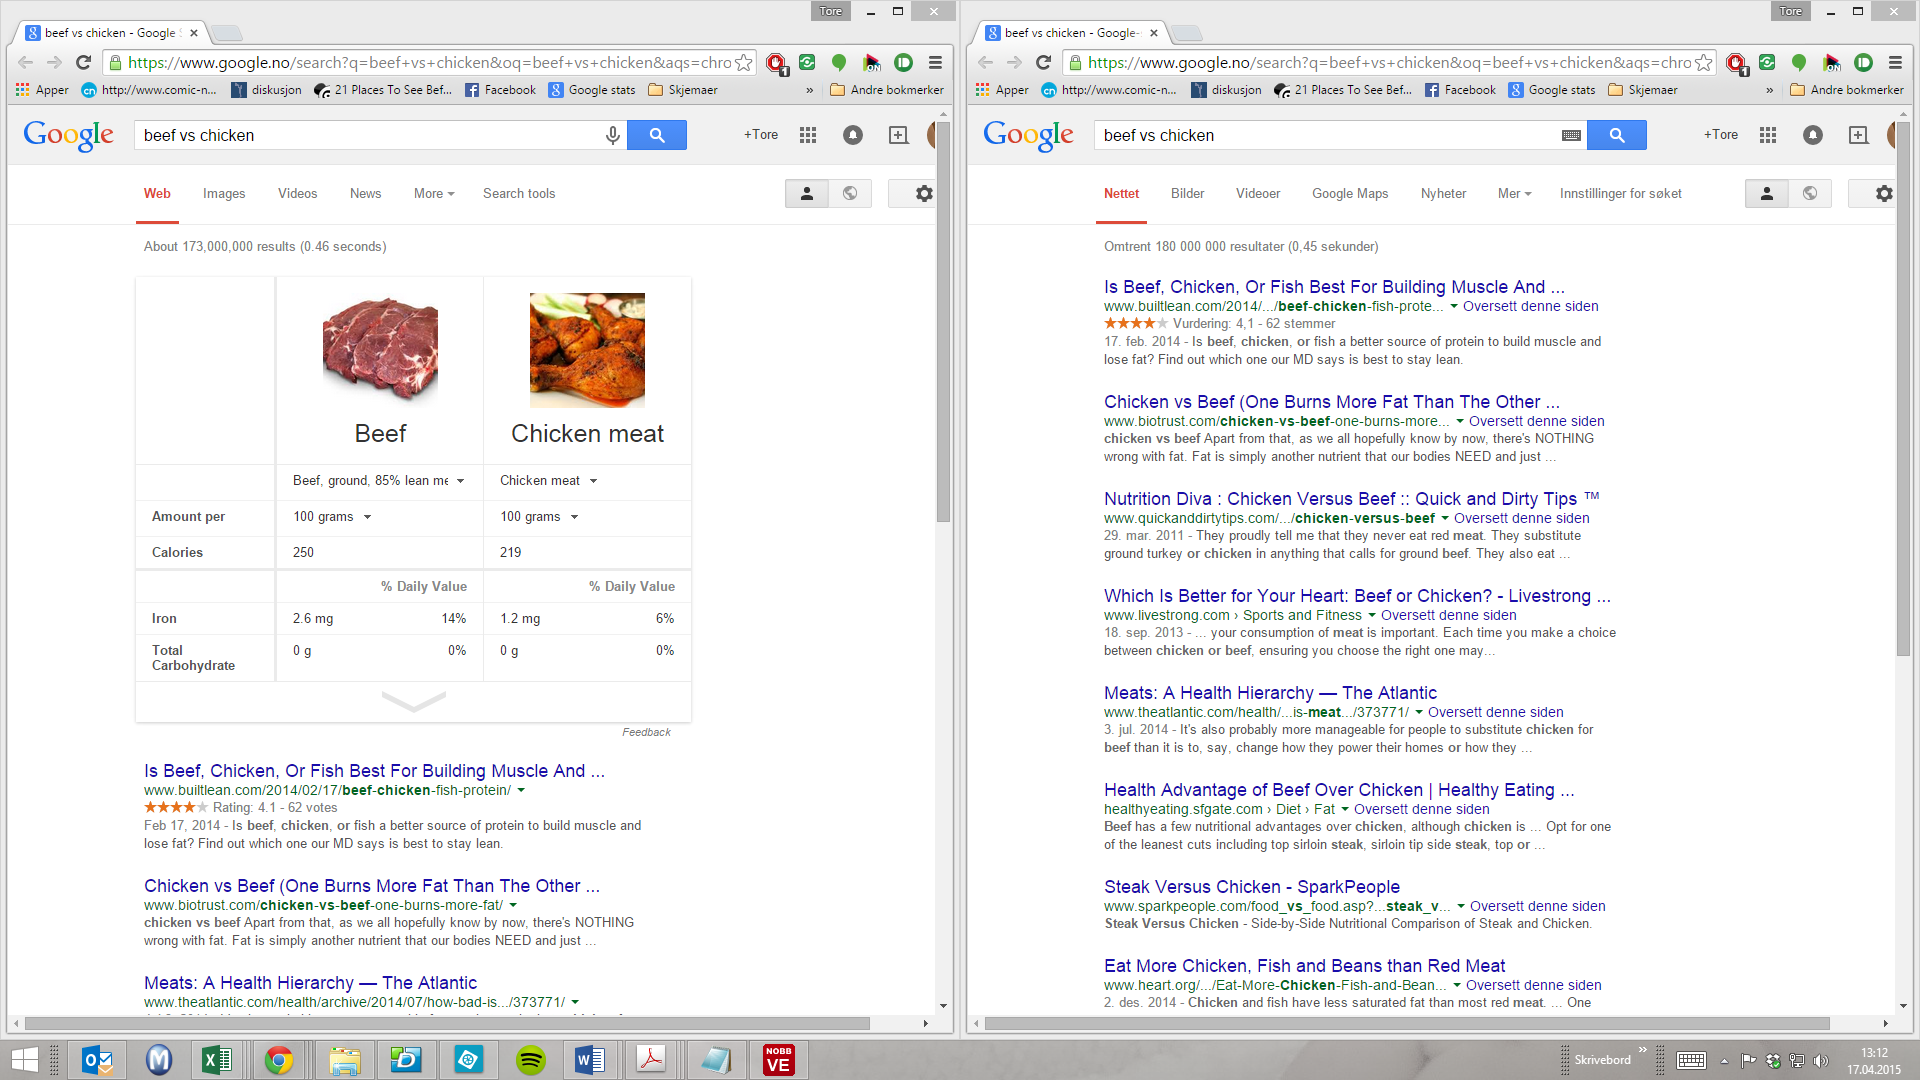Click the share plus-box icon in right window
1920x1080 pixels.
(1859, 135)
